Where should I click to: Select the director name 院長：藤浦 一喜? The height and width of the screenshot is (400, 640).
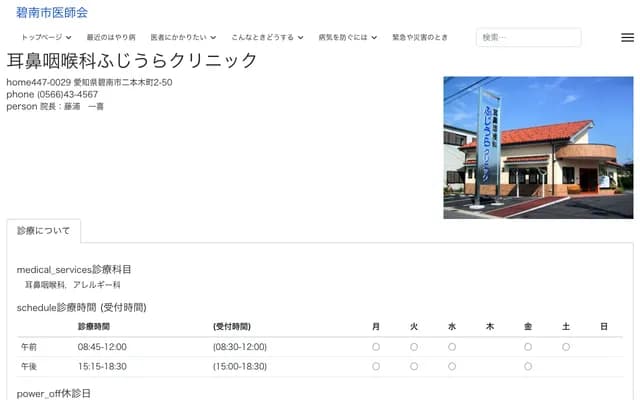72,107
